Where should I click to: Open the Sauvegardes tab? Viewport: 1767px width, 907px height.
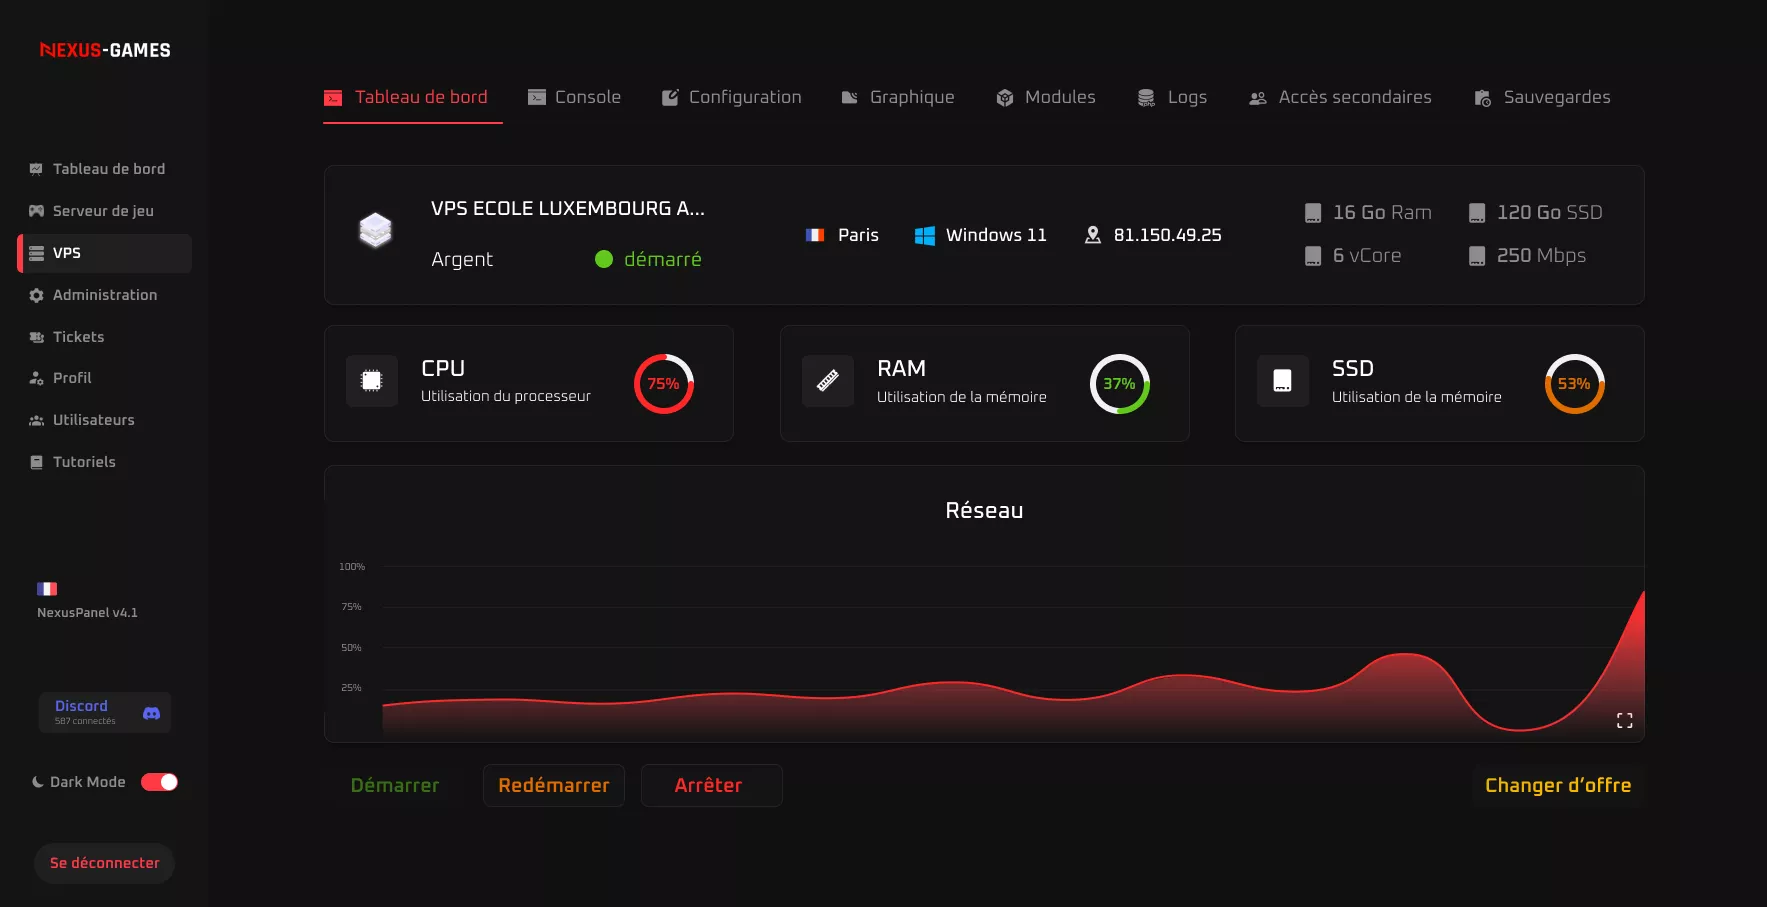click(1542, 97)
